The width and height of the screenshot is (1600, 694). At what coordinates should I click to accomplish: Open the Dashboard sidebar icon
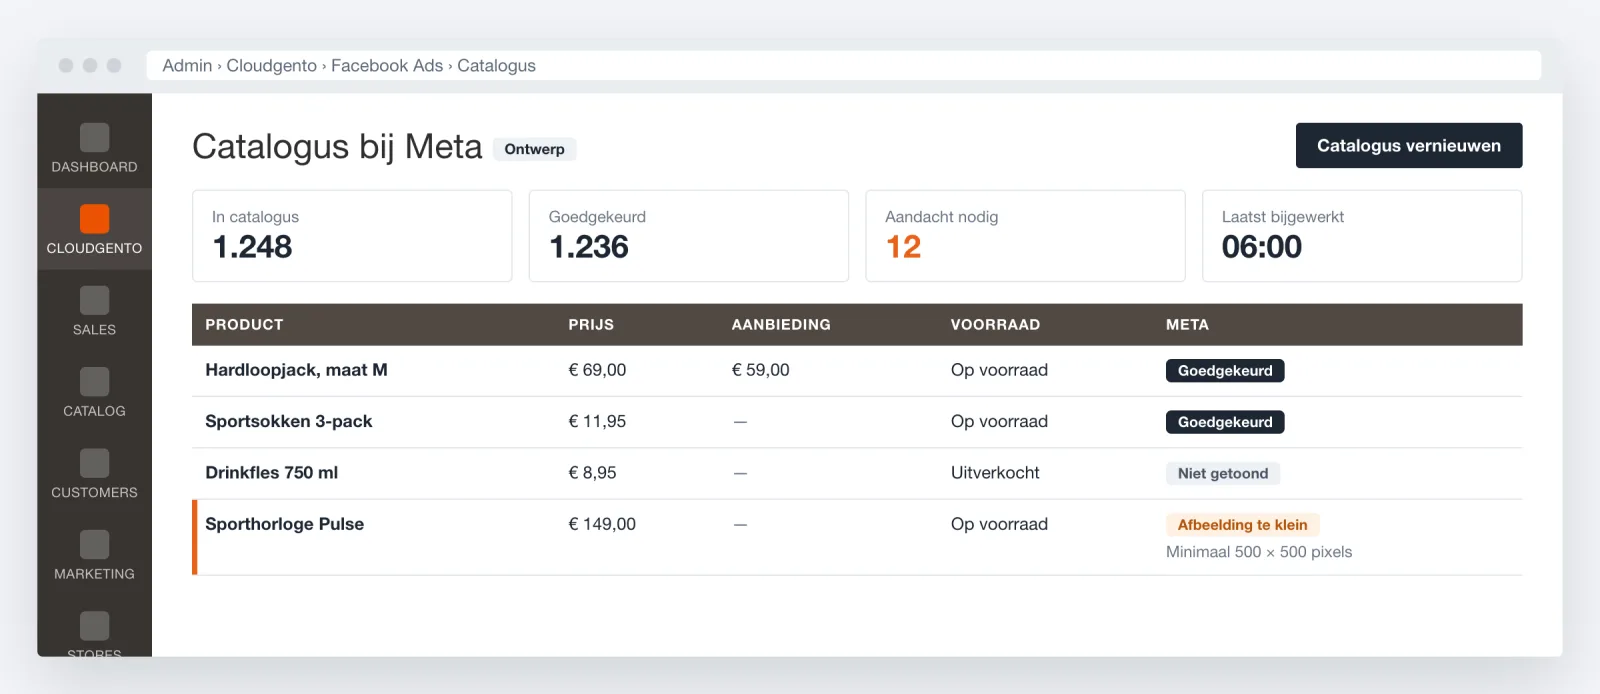94,138
